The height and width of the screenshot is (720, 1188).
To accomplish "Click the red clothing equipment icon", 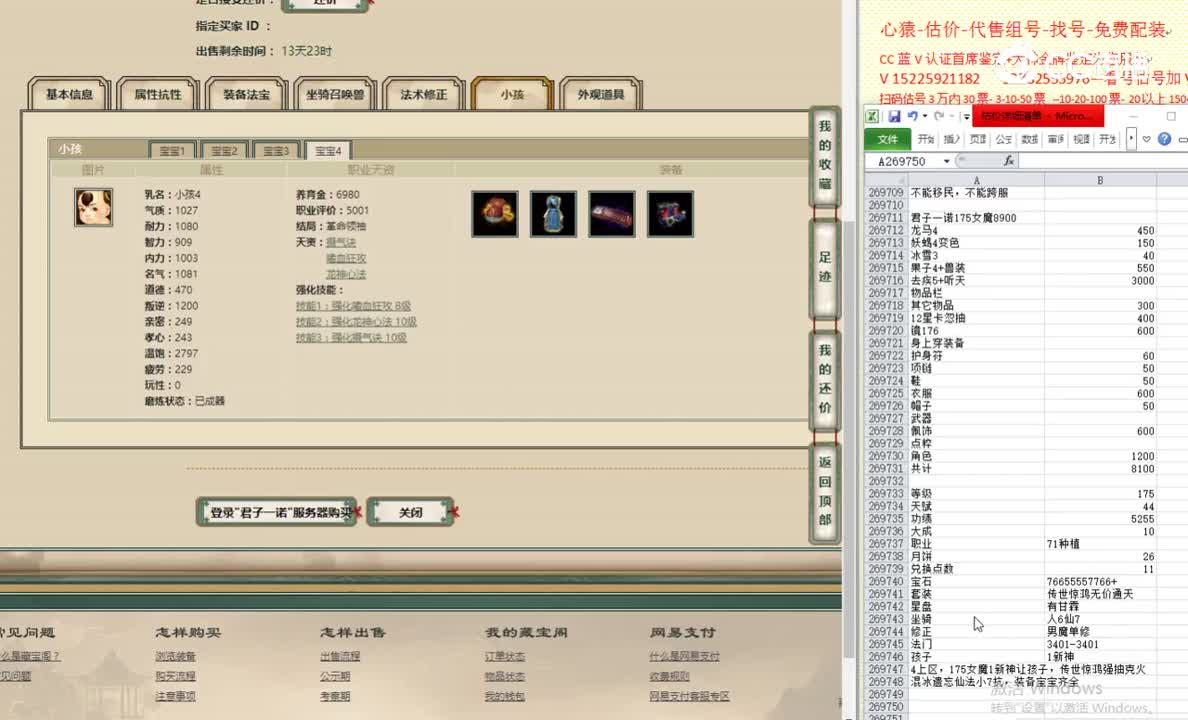I will (495, 214).
